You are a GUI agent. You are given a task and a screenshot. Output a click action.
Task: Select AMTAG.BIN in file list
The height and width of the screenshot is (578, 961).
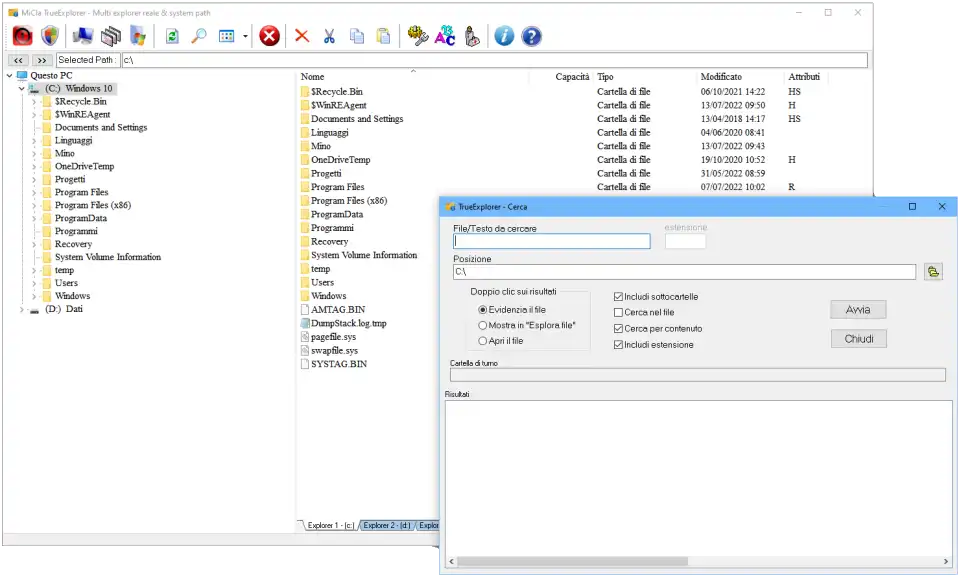point(338,310)
